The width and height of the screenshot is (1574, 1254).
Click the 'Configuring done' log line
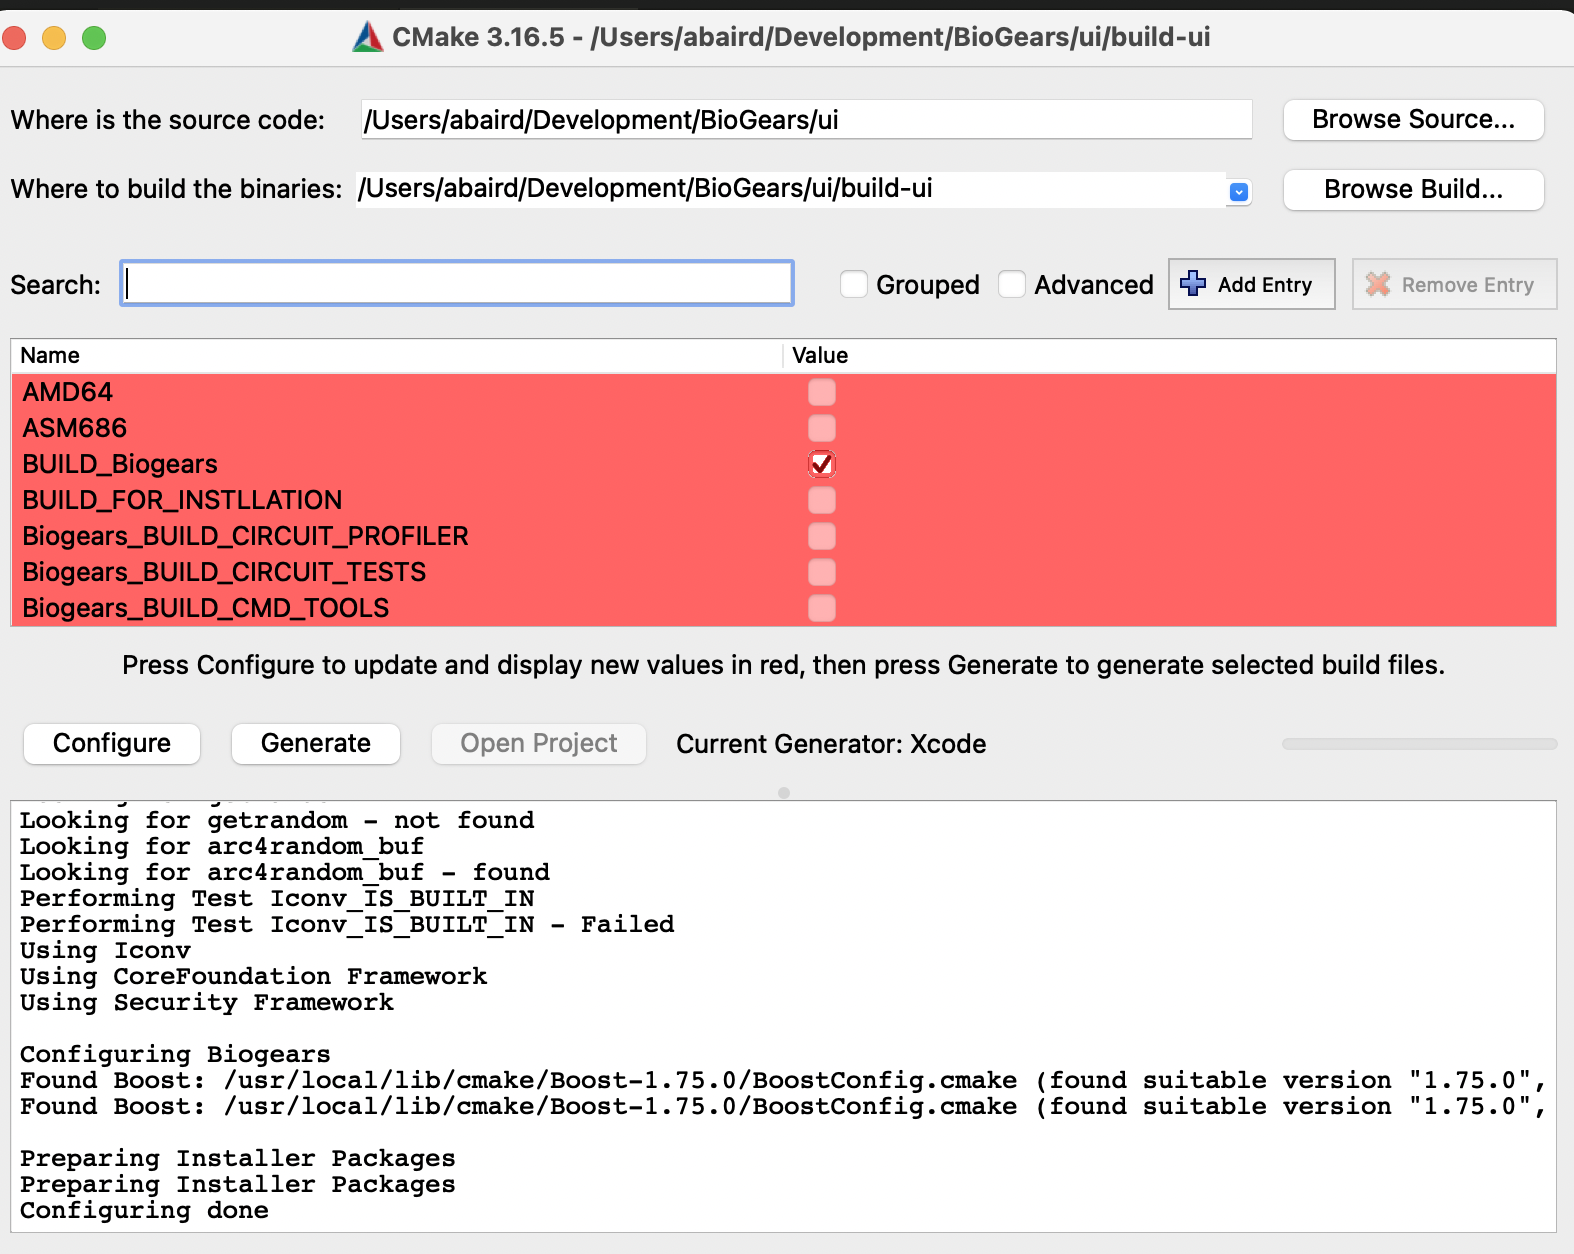[x=144, y=1211]
